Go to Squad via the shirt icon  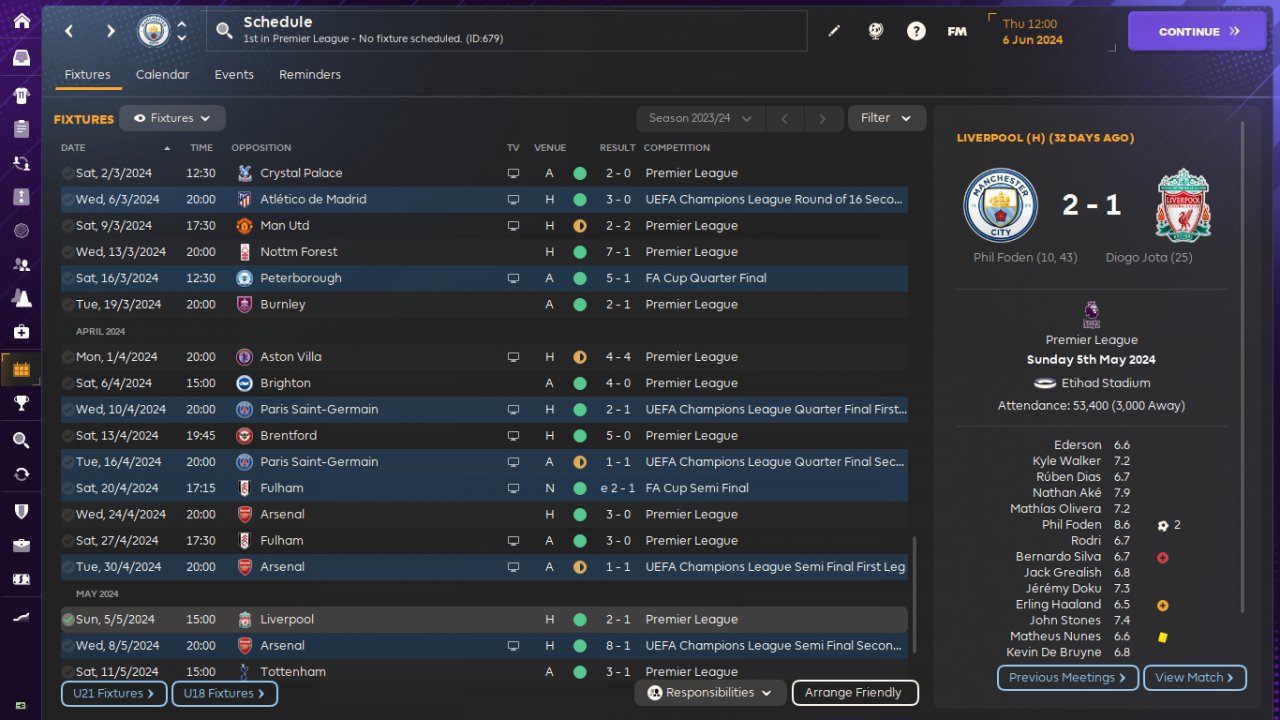click(21, 96)
